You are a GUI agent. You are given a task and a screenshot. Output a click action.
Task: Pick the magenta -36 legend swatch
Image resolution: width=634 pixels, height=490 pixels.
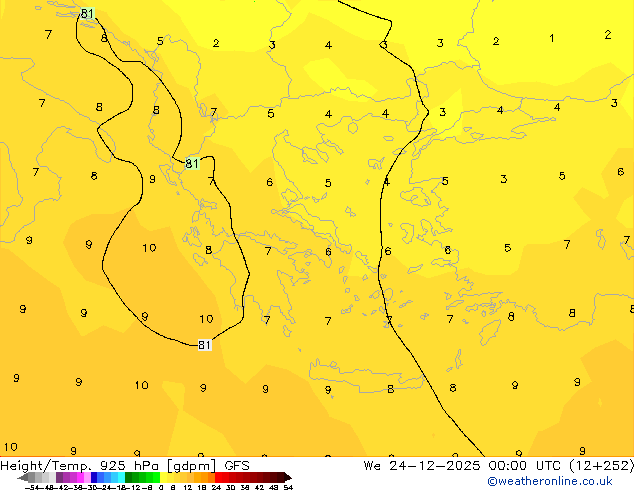pos(80,477)
